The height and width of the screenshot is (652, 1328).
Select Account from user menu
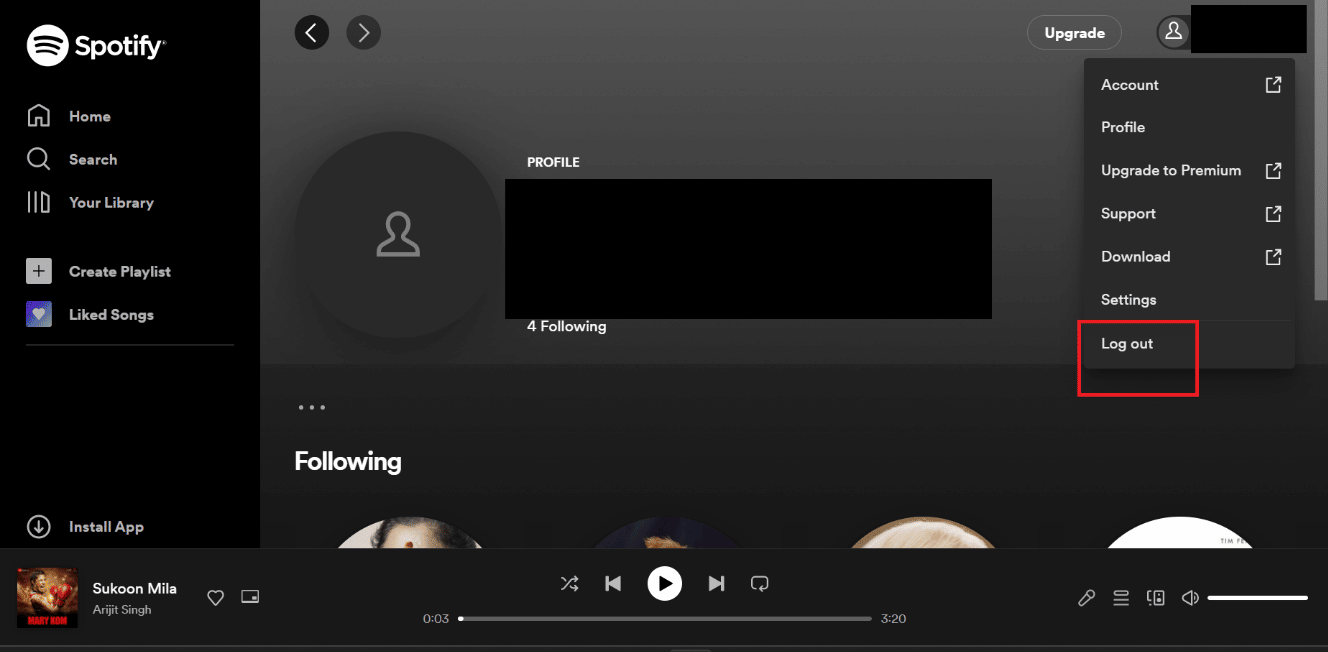1189,85
